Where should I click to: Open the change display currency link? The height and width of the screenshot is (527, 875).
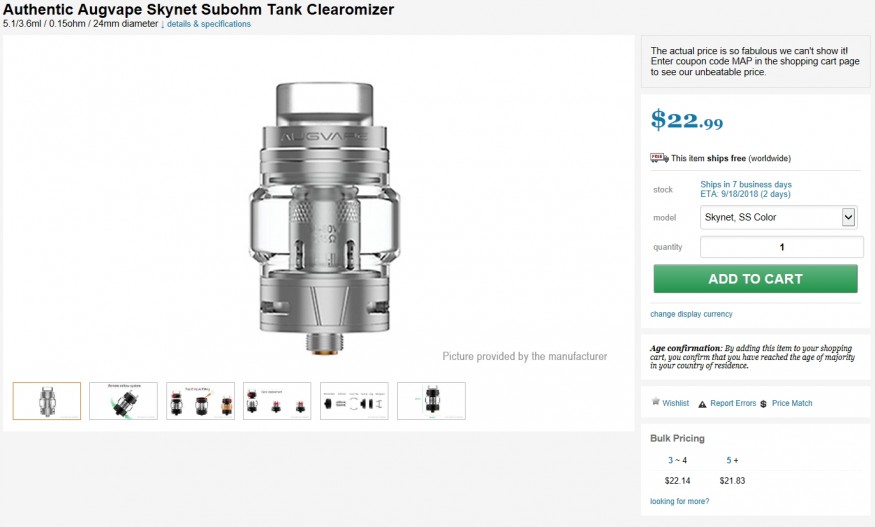[691, 314]
